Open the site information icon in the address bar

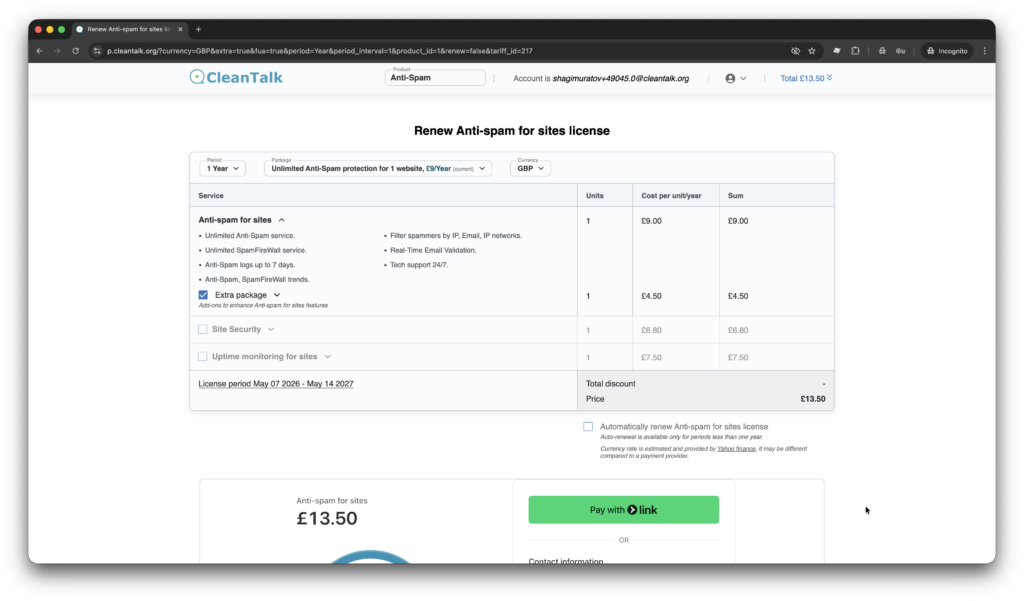click(97, 51)
